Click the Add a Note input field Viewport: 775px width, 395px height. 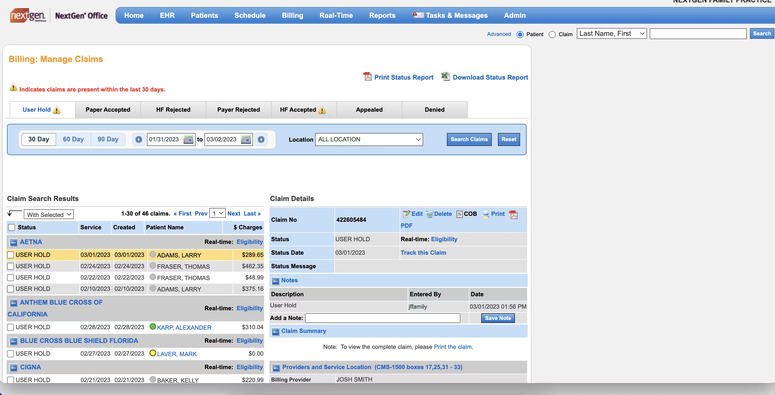coord(383,318)
